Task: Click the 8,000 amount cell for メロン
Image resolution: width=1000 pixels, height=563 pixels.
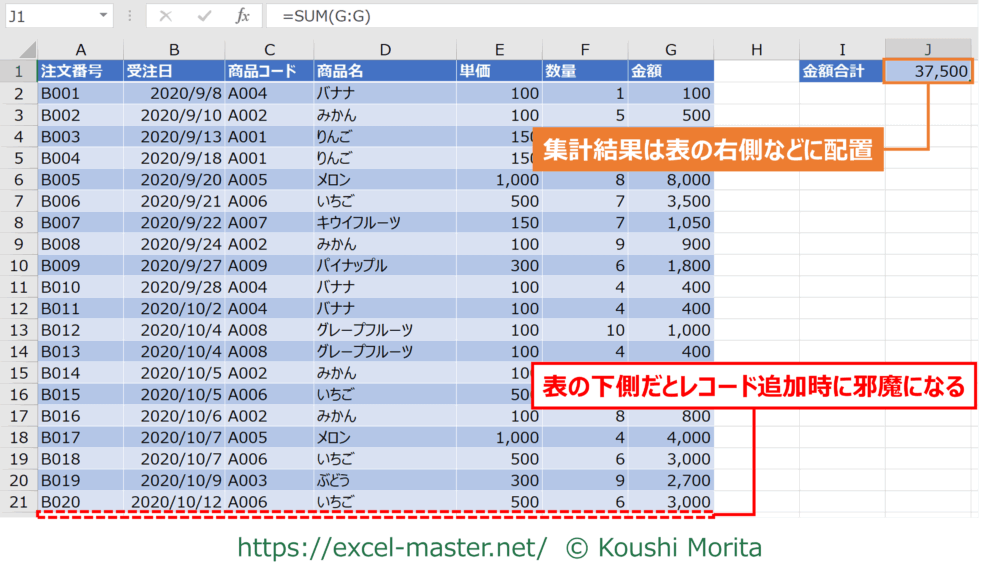Action: pos(670,180)
